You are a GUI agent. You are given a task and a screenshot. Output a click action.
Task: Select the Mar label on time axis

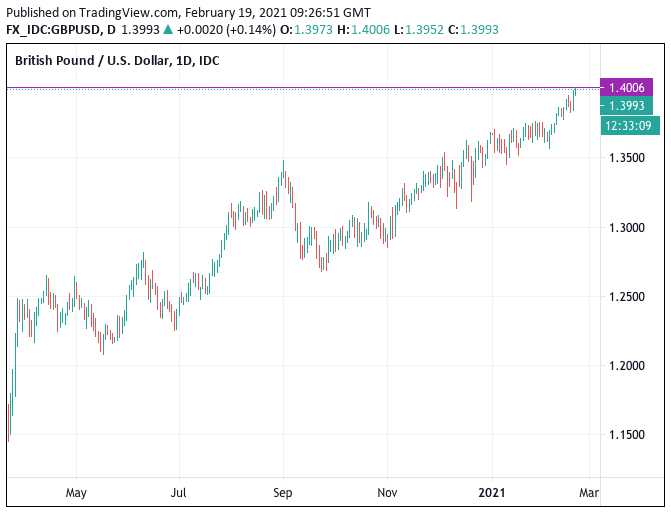pos(589,492)
